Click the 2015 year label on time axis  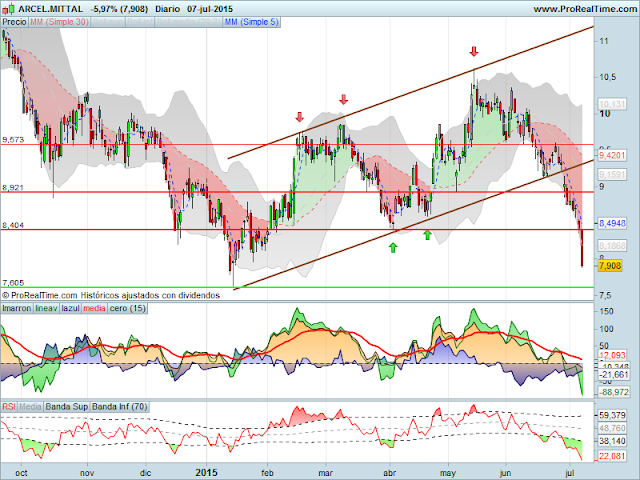point(207,473)
